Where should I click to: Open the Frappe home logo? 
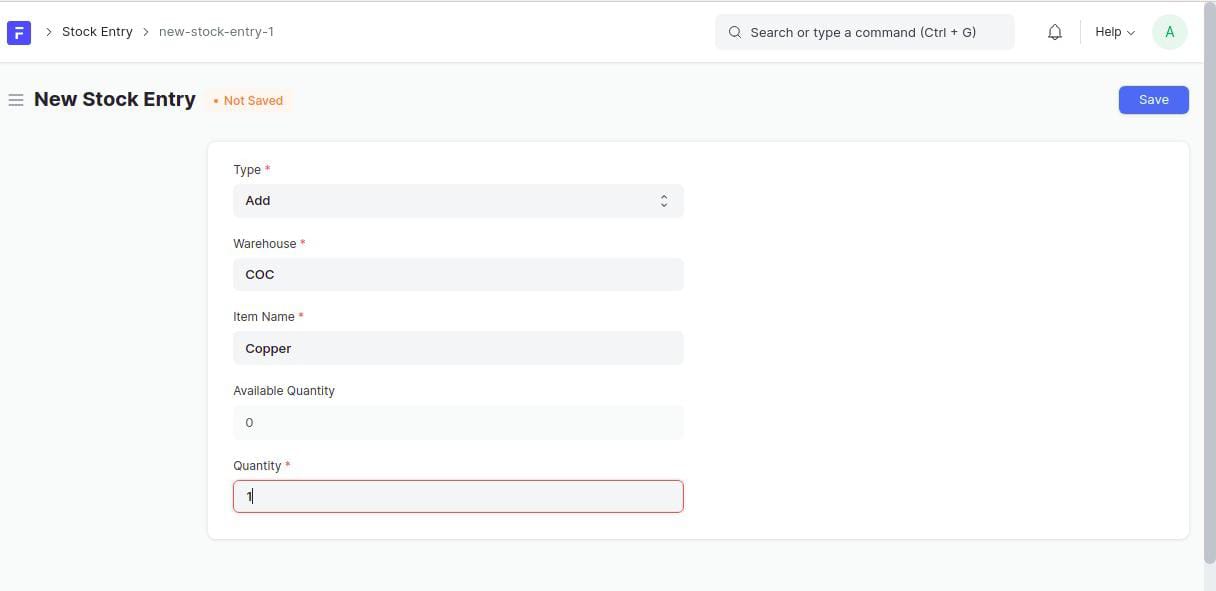coord(19,32)
